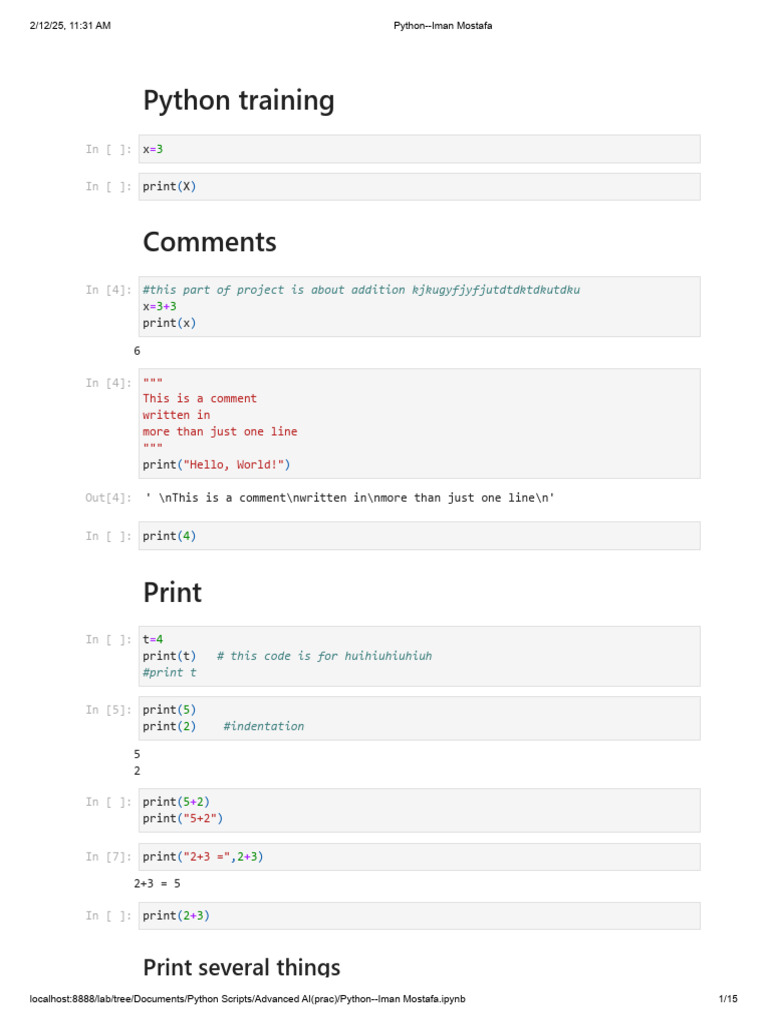768x1024 pixels.
Task: Click the x=3 code cell
Action: tap(419, 149)
